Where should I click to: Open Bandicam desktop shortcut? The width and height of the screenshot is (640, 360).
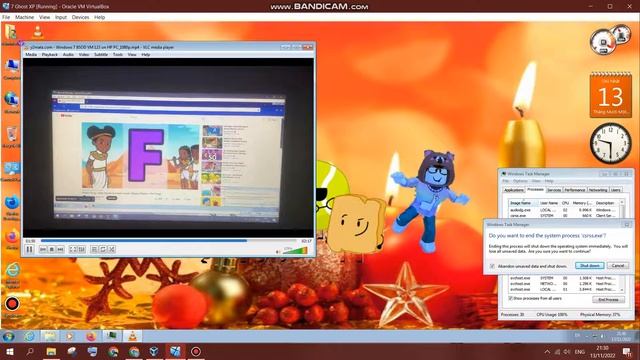click(x=12, y=307)
